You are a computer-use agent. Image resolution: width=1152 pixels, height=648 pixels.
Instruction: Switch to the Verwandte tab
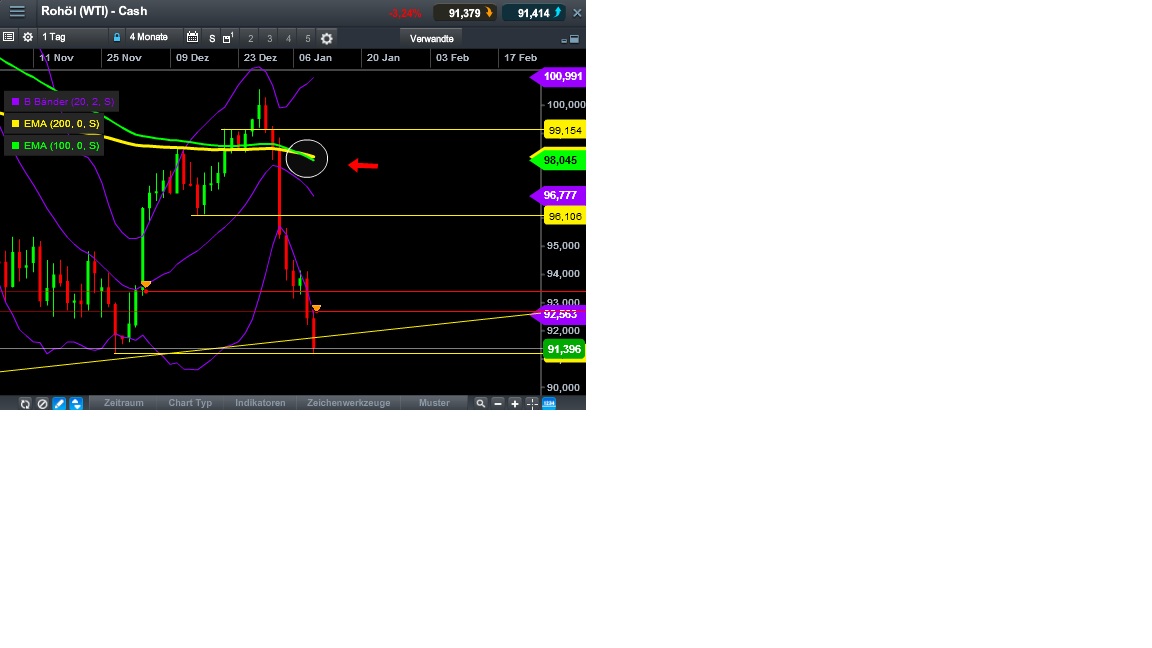point(430,38)
